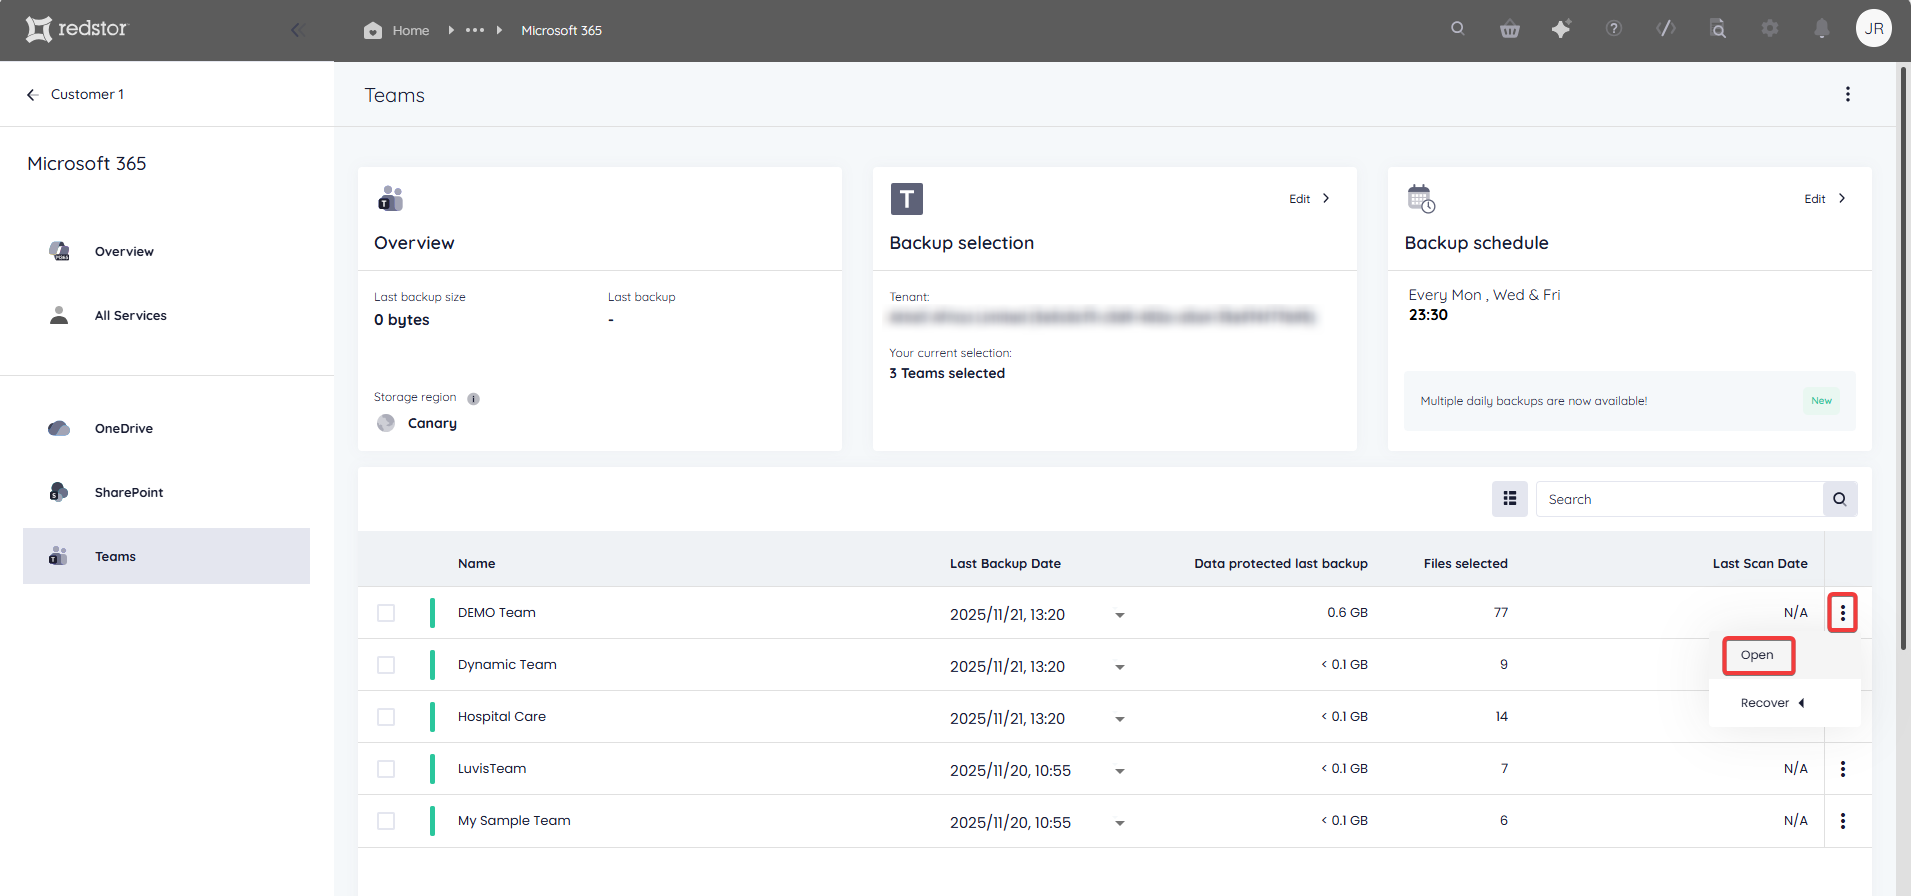Click the Backup schedule calendar icon

tap(1421, 199)
